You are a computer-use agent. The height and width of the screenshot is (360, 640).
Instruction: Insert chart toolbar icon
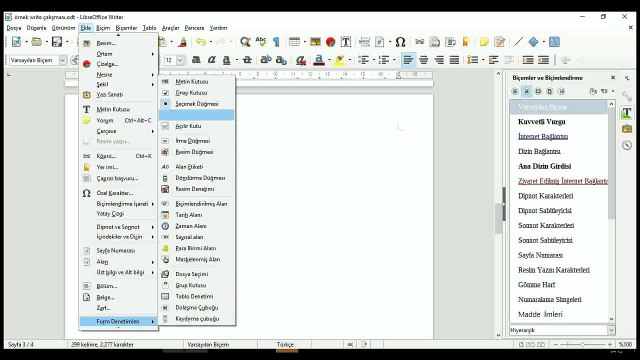click(331, 42)
